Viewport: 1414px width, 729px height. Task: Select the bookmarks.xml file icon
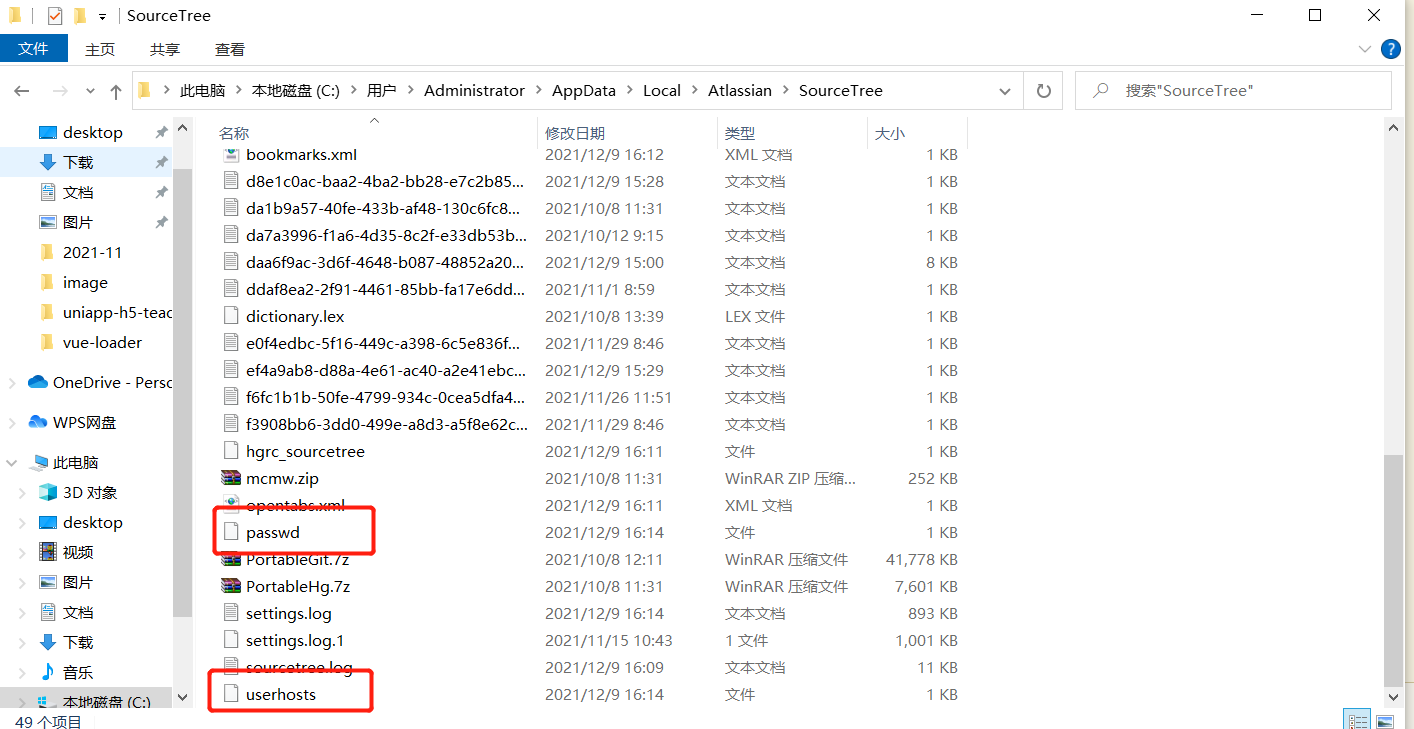231,155
